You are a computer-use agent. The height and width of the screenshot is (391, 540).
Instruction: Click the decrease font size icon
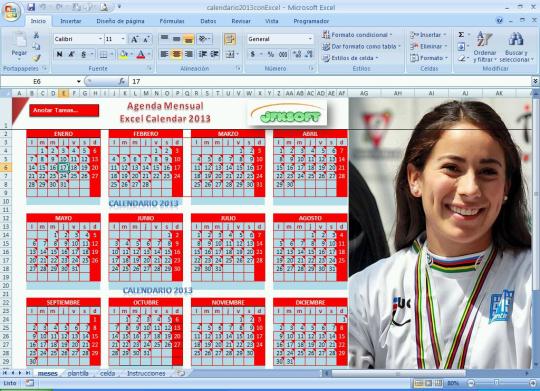[146, 39]
